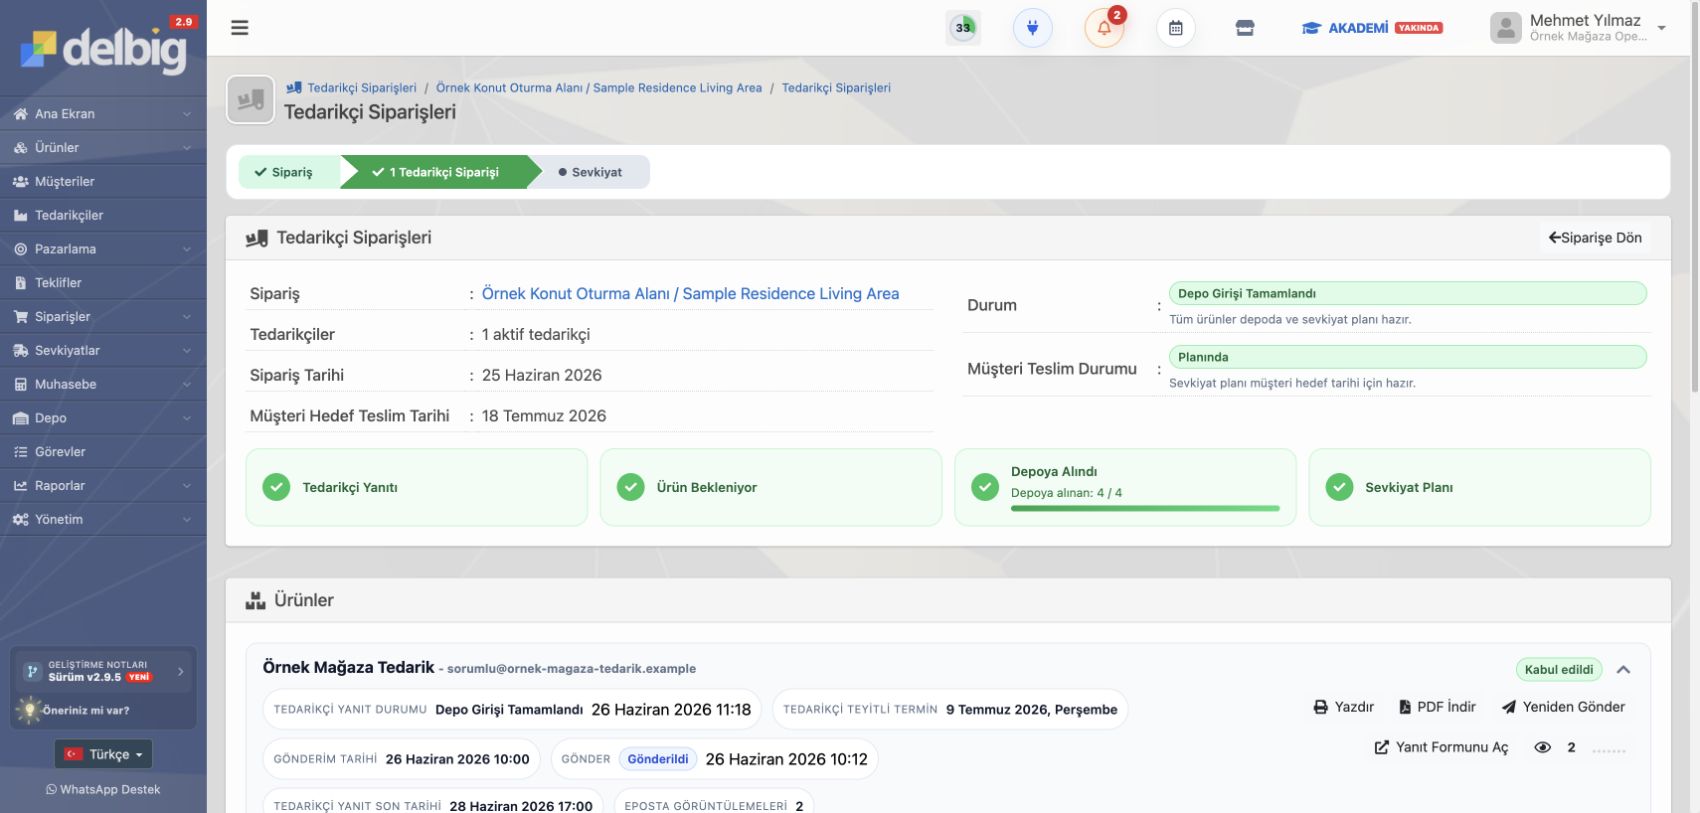The height and width of the screenshot is (813, 1700).
Task: Open the Türkçe language dropdown
Action: (x=103, y=754)
